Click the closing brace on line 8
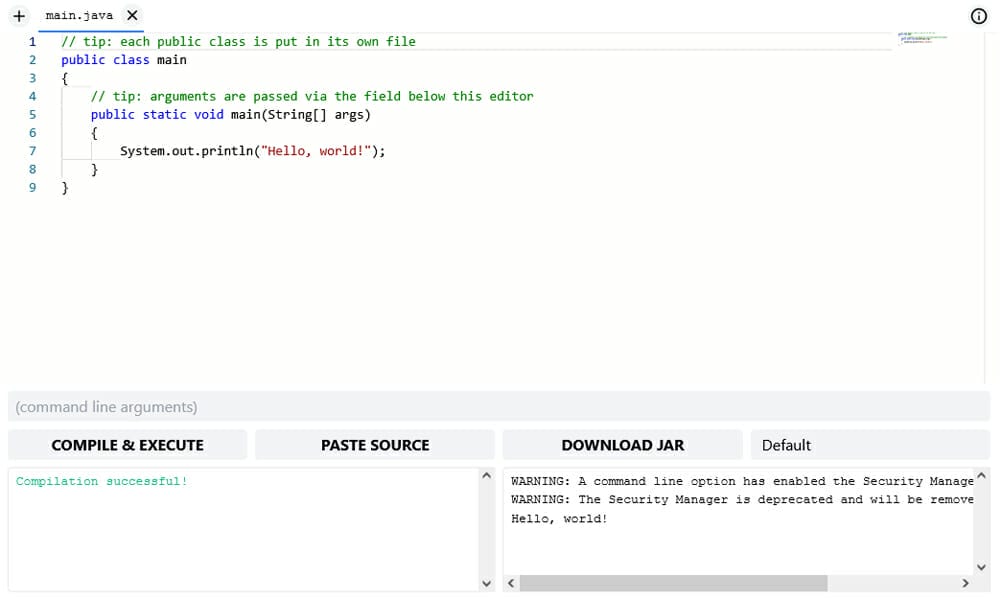This screenshot has width=1000, height=600. tap(94, 170)
